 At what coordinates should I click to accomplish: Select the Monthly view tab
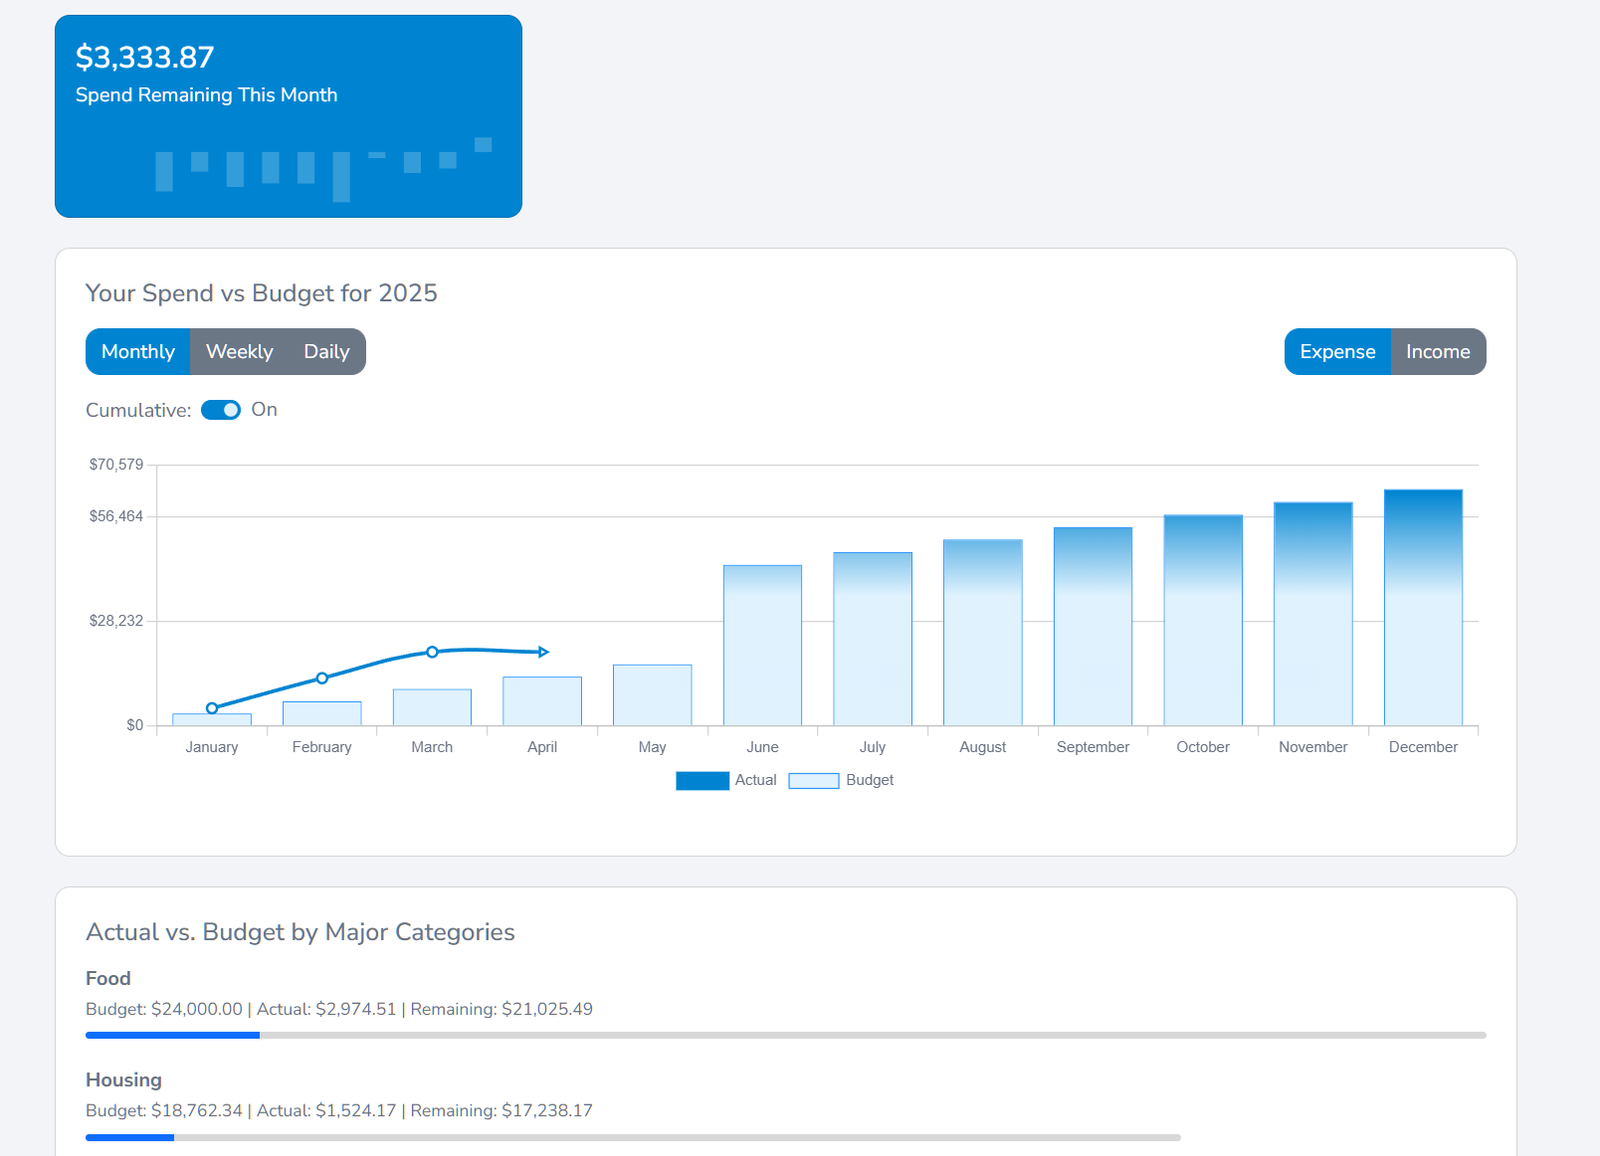point(138,352)
